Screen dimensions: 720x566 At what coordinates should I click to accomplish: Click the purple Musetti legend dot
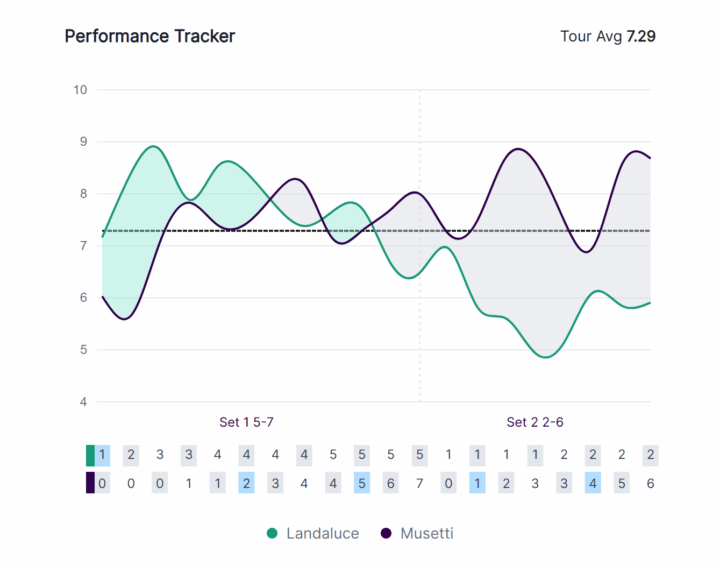point(387,534)
